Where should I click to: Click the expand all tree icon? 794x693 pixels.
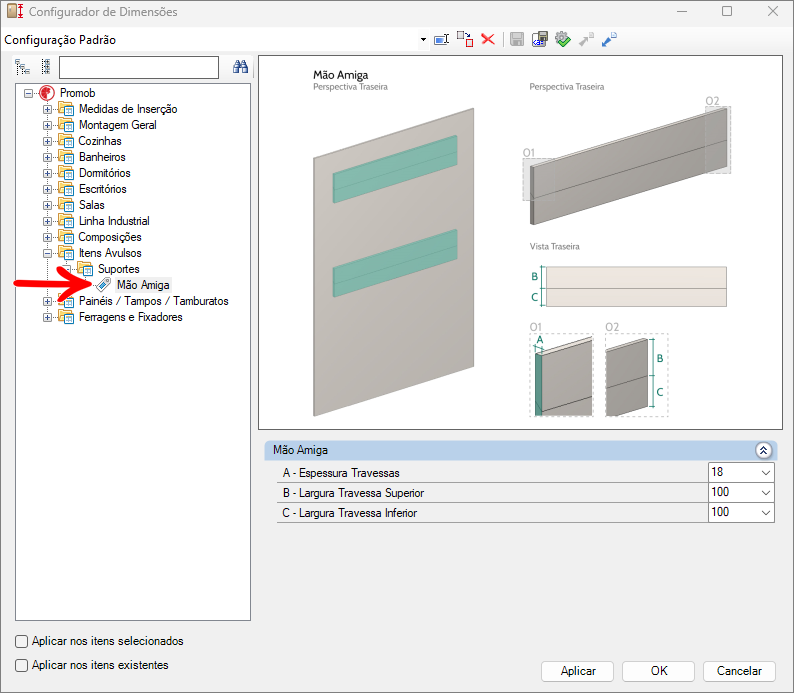tap(23, 67)
